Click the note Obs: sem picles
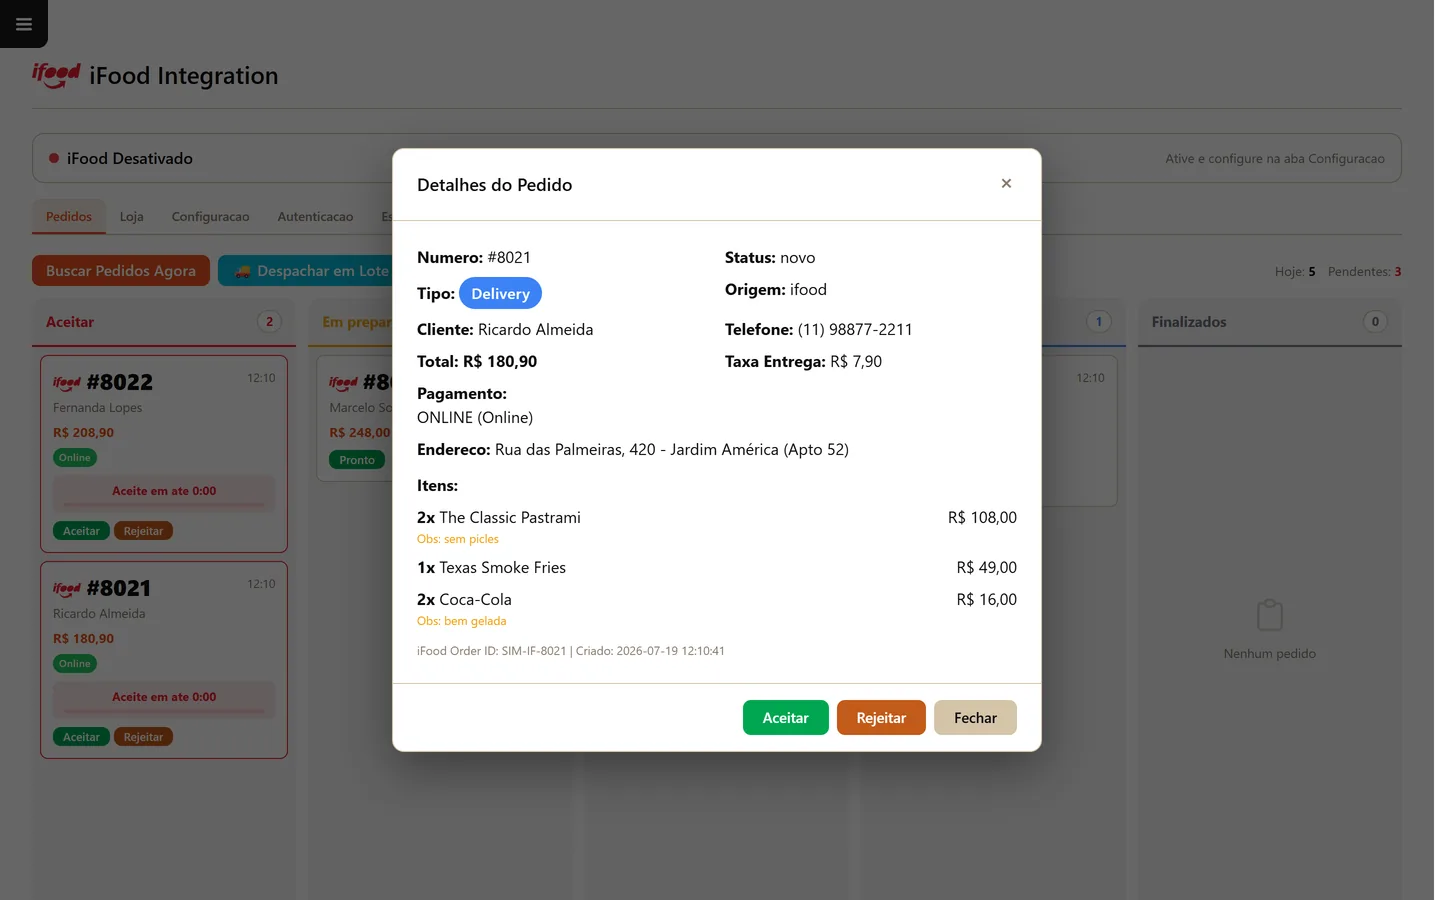 point(458,539)
